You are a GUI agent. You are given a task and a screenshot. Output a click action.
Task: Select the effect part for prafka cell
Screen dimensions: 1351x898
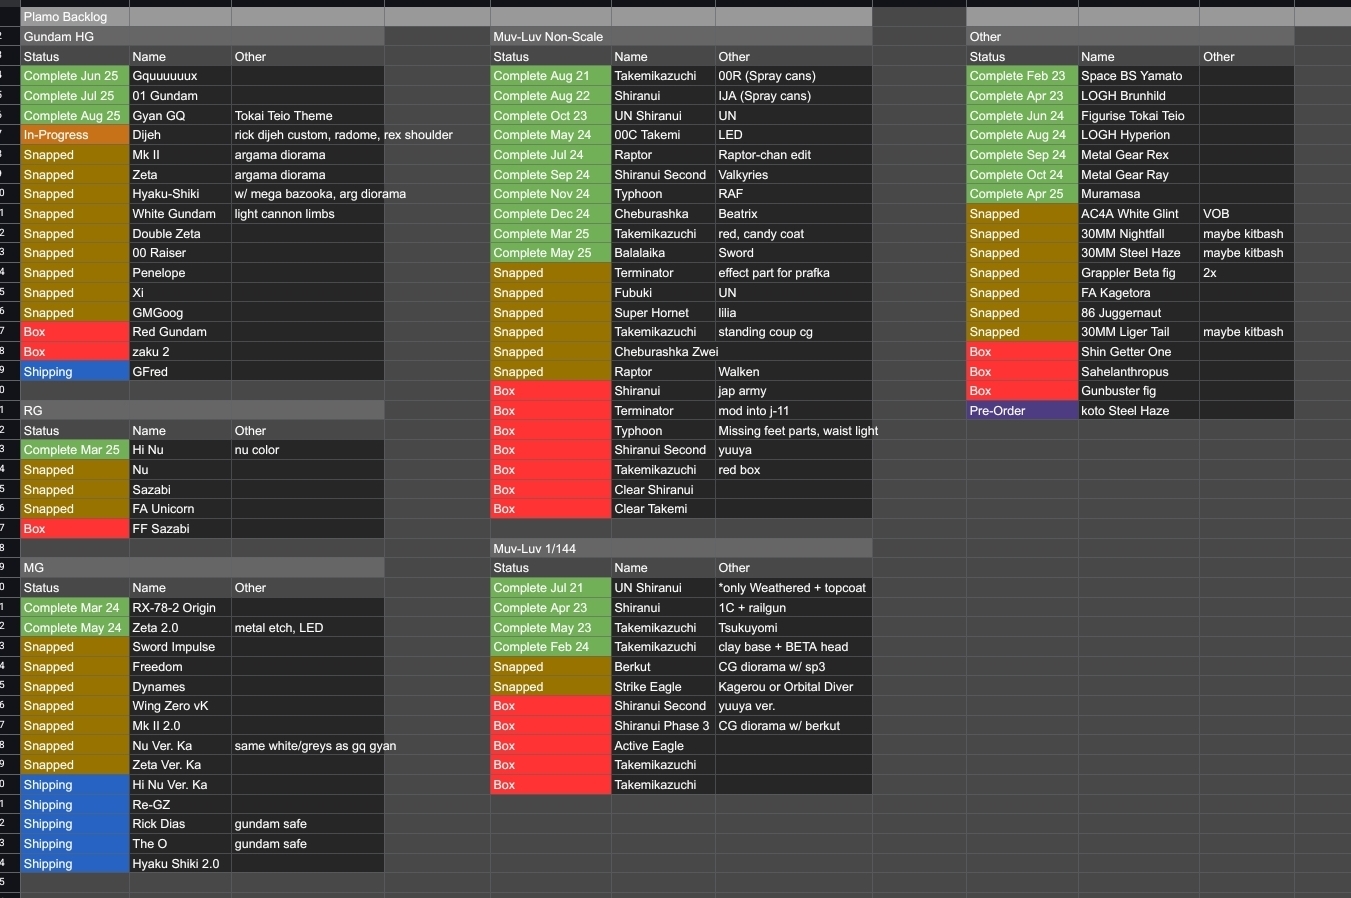pos(794,273)
